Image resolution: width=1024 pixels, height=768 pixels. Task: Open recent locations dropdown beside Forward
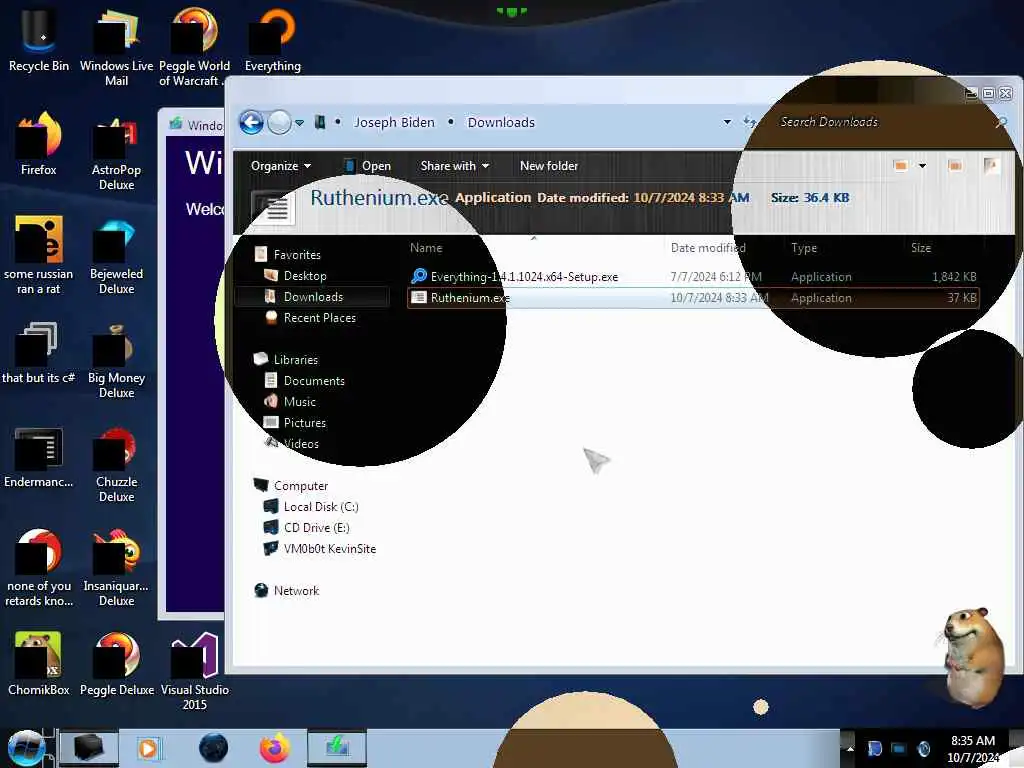(x=299, y=123)
